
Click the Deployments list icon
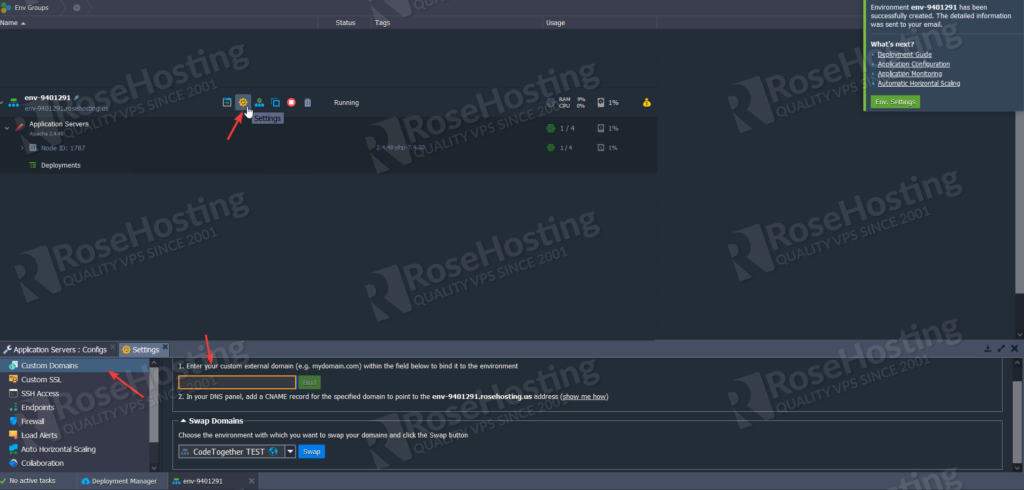click(x=33, y=165)
